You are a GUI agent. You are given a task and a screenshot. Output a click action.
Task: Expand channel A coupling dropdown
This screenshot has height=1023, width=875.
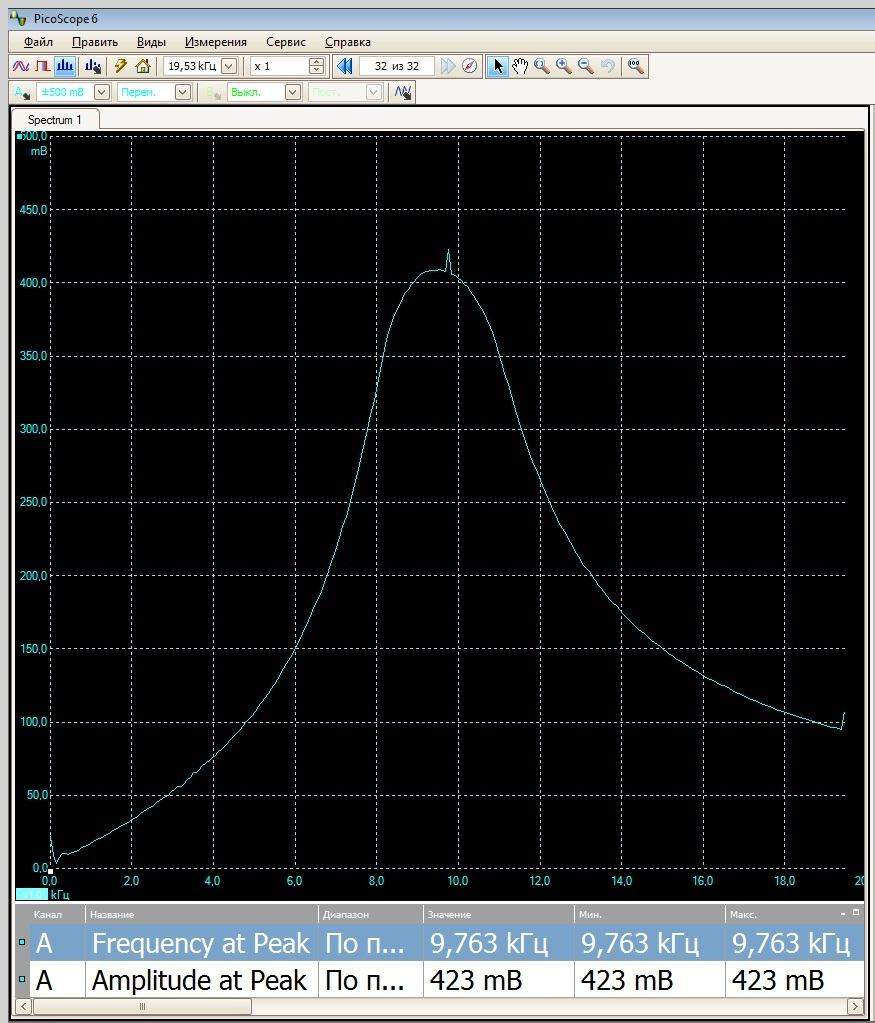pyautogui.click(x=182, y=92)
